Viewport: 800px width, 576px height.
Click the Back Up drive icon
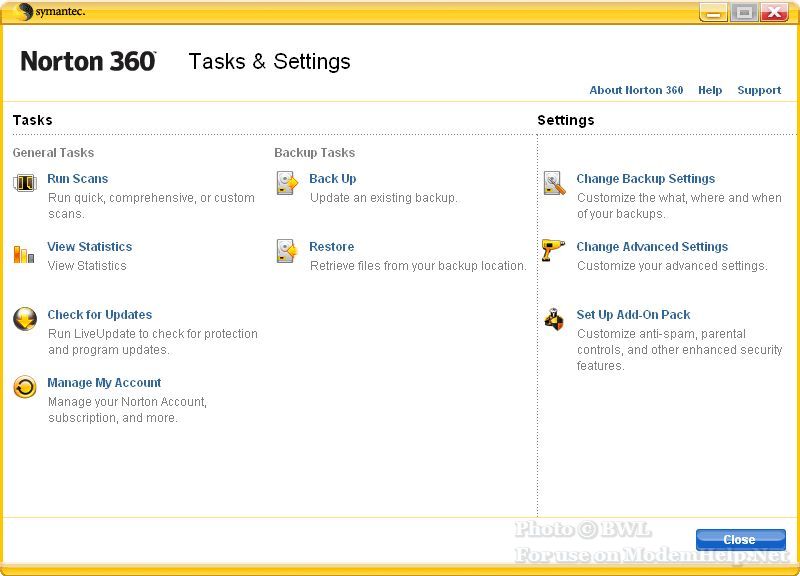click(x=287, y=183)
